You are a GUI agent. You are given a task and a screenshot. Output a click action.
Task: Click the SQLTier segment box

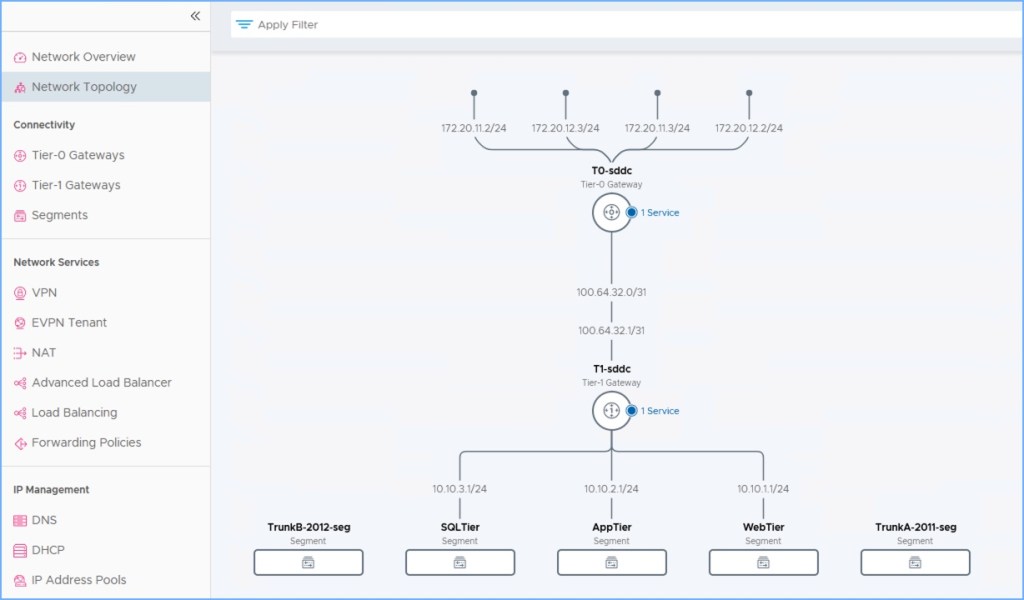460,562
